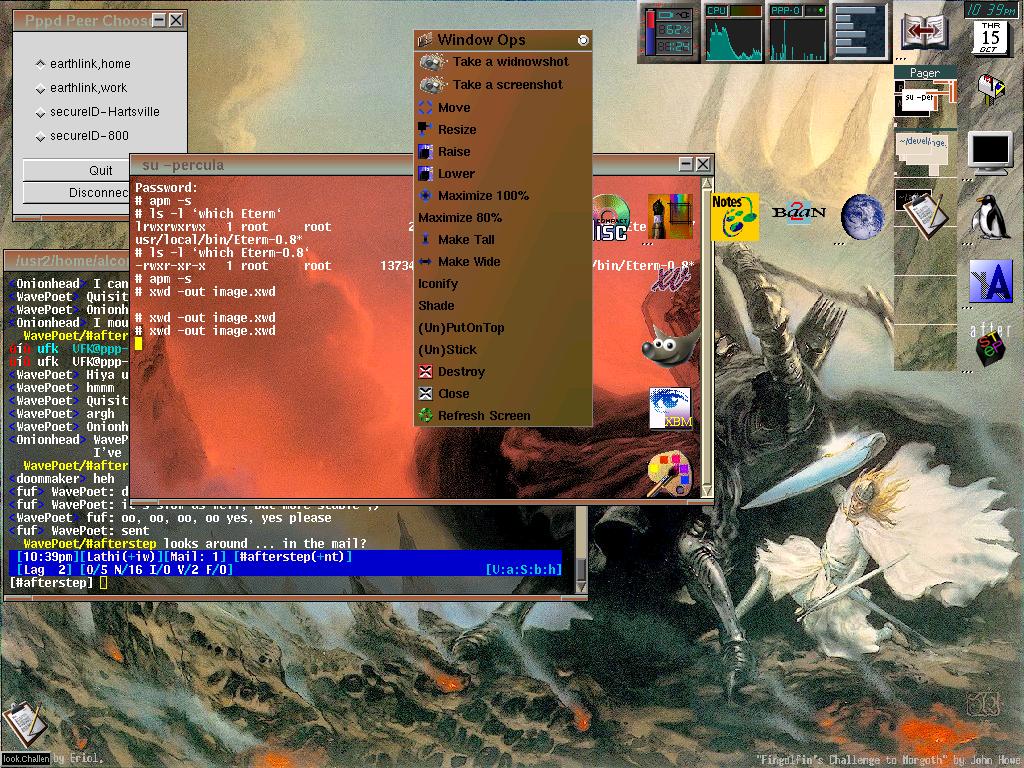
Task: Click the Baan application icon
Action: 799,213
